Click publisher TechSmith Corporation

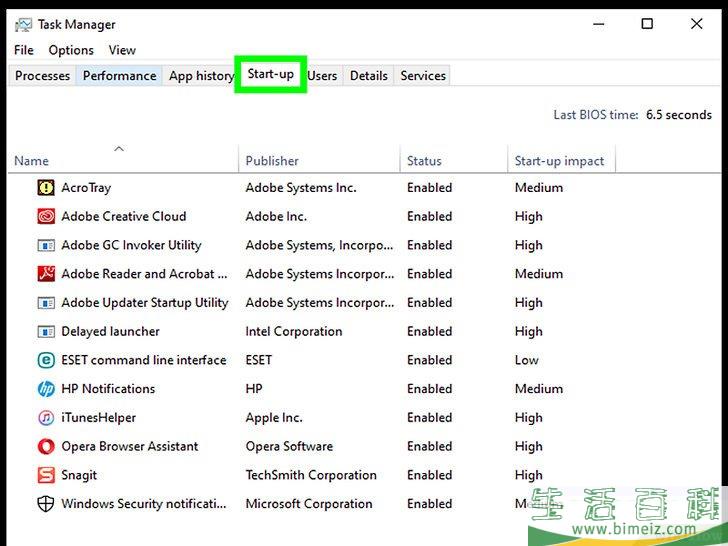(x=311, y=475)
